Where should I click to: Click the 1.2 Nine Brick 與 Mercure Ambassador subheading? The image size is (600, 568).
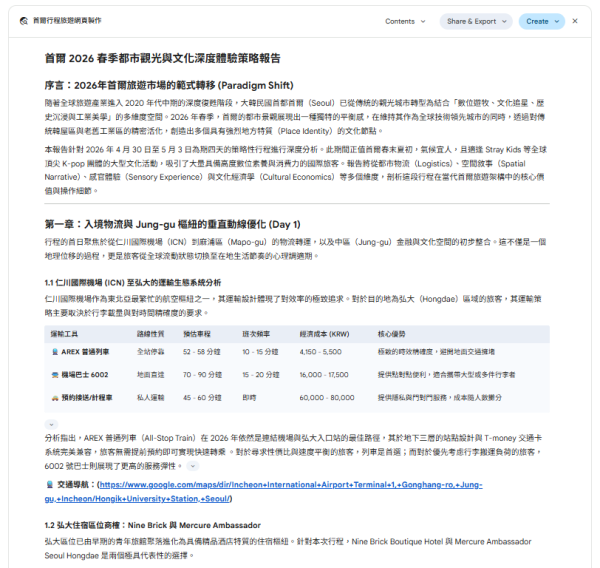tap(153, 525)
